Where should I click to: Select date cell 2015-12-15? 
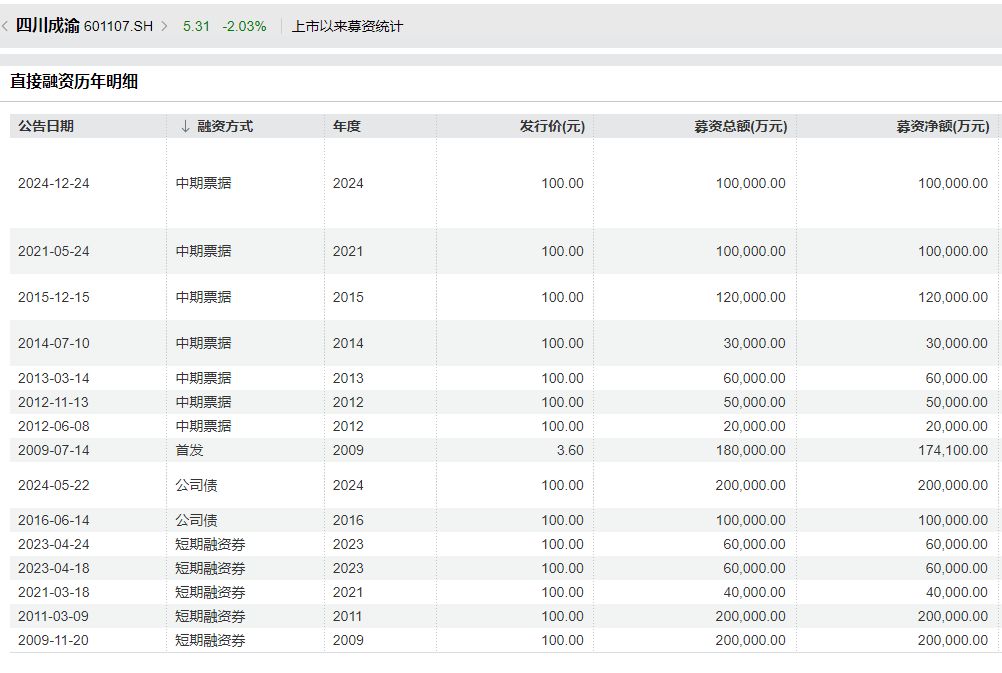point(54,297)
